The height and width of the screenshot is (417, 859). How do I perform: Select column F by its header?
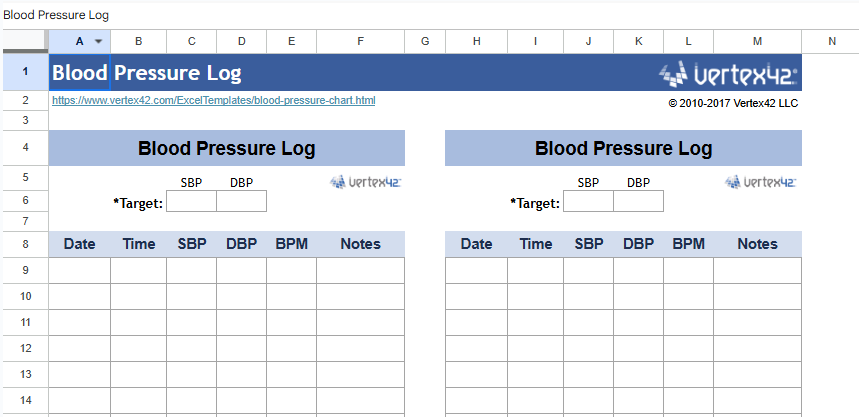click(360, 41)
